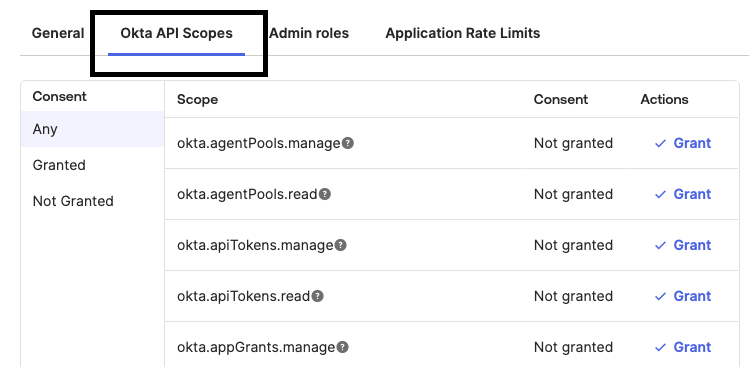
Task: Click the Actions column header
Action: (x=664, y=99)
